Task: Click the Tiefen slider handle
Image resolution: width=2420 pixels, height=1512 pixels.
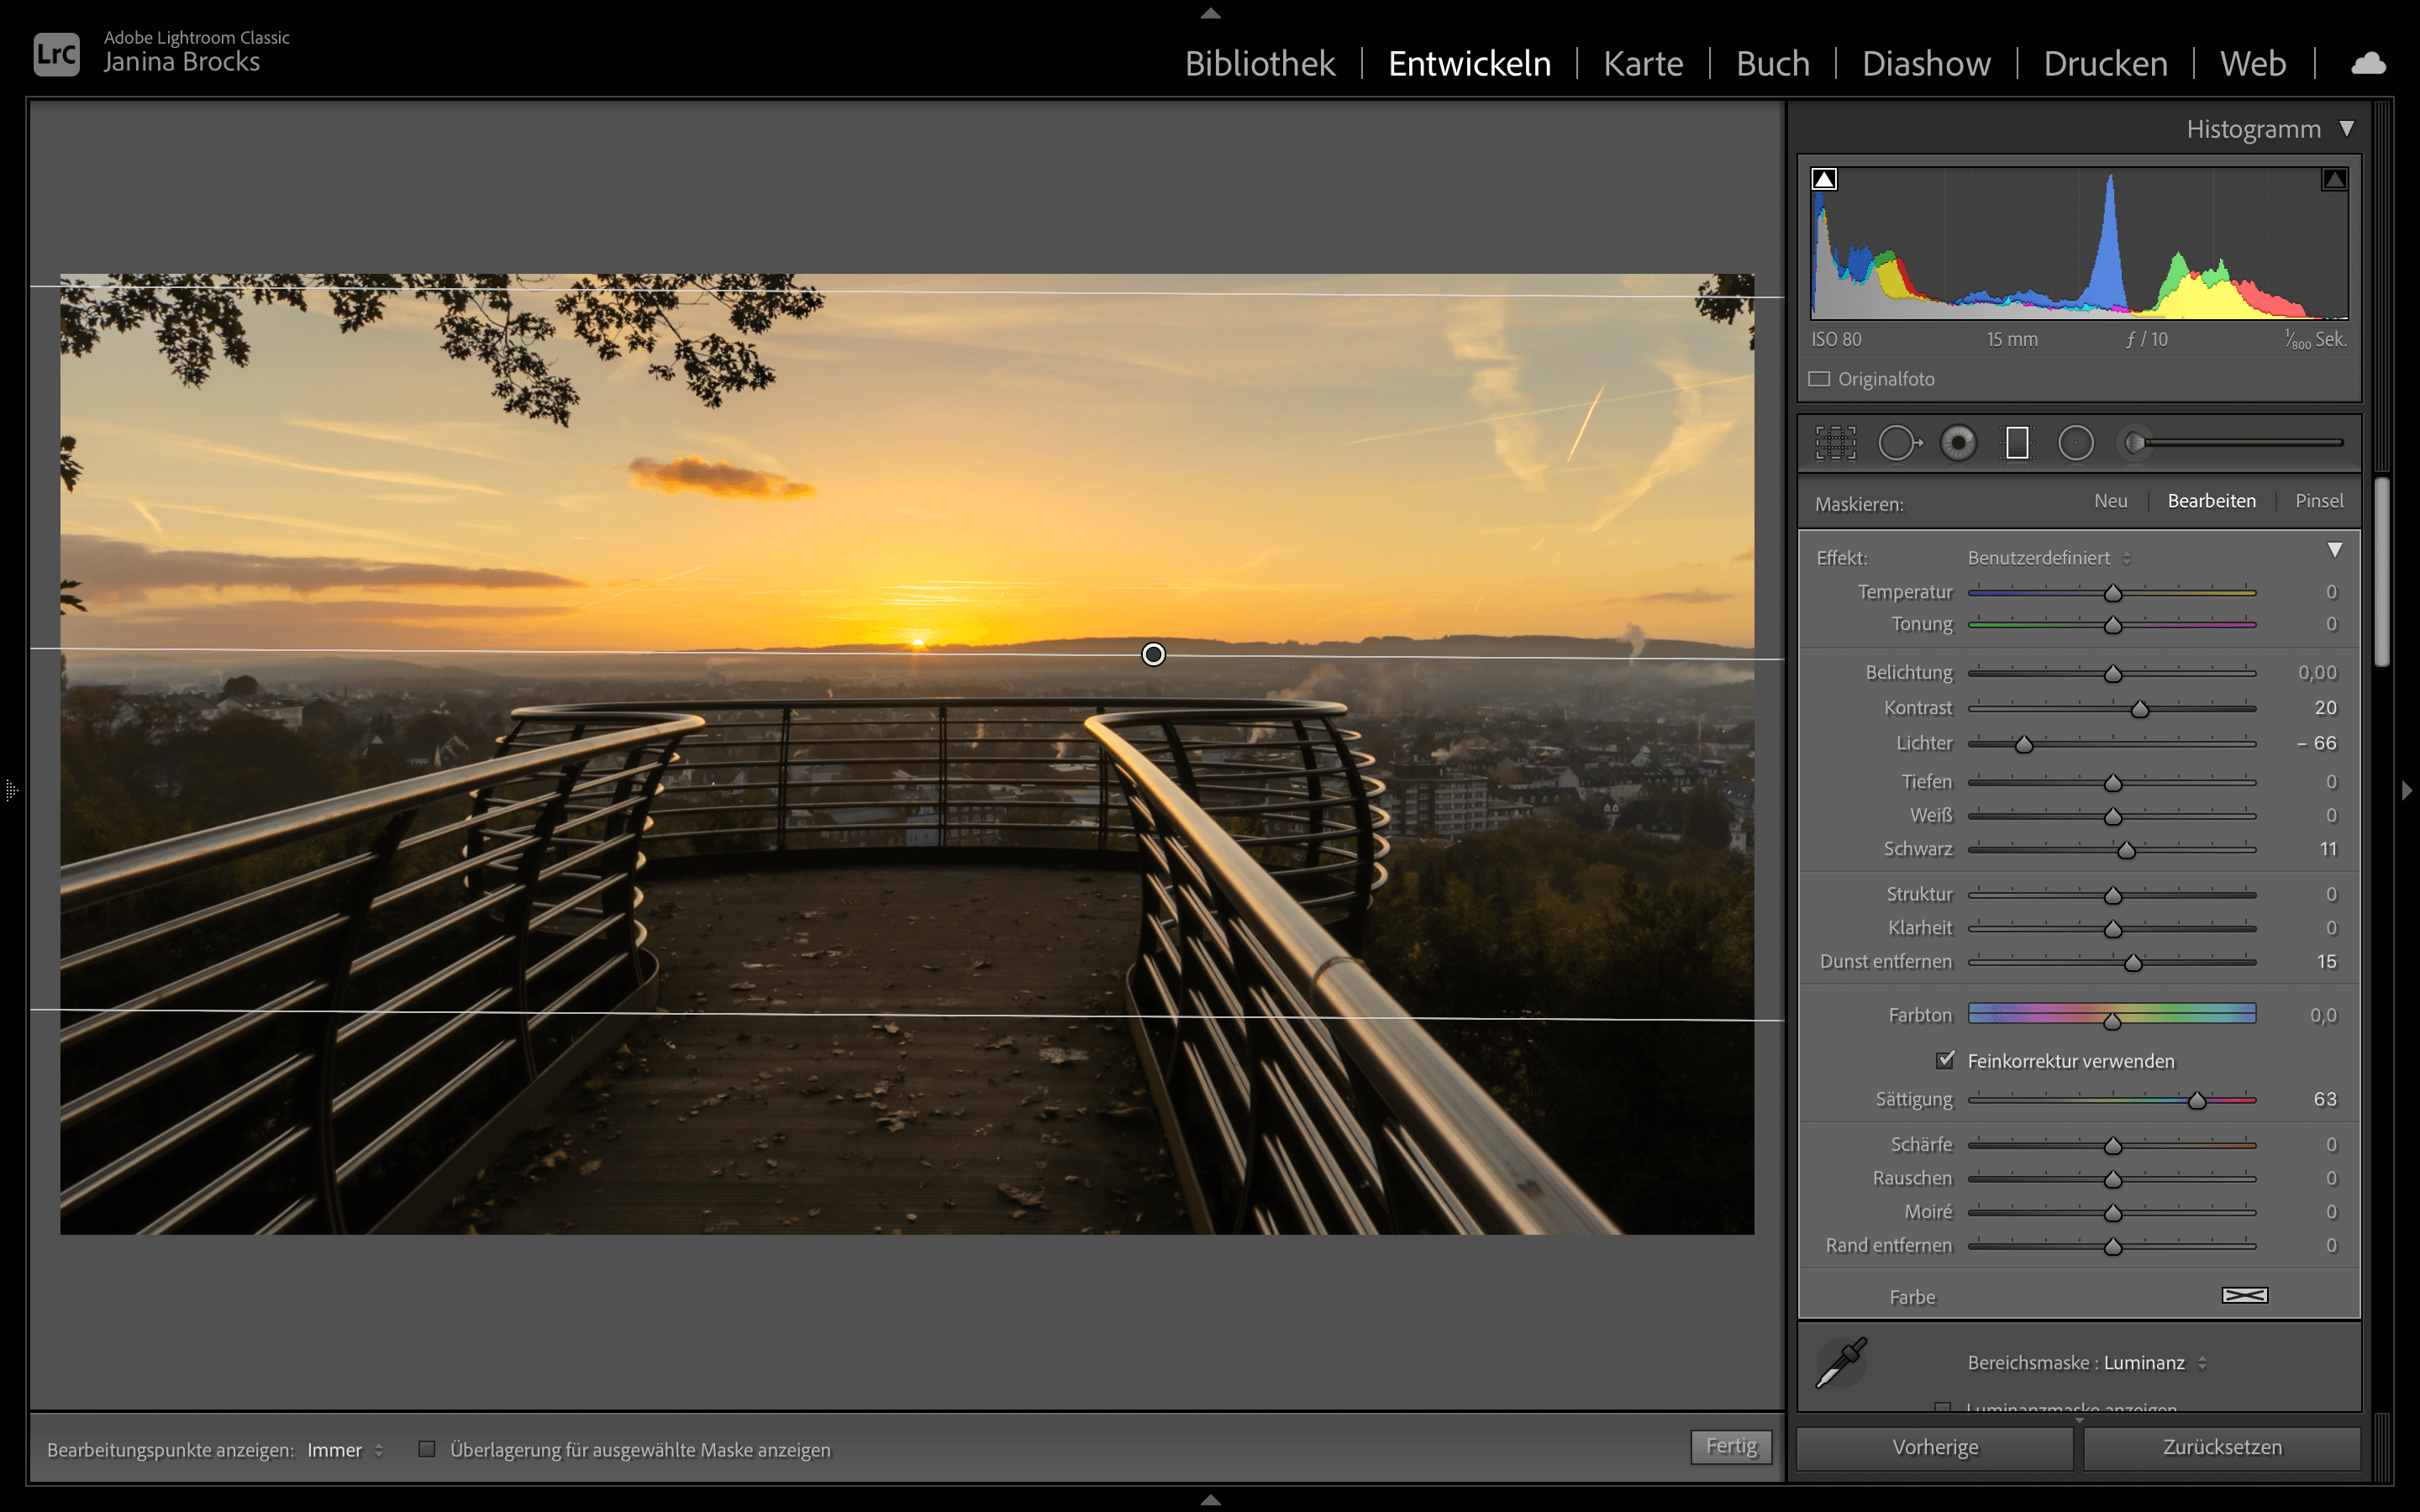Action: (x=2112, y=783)
